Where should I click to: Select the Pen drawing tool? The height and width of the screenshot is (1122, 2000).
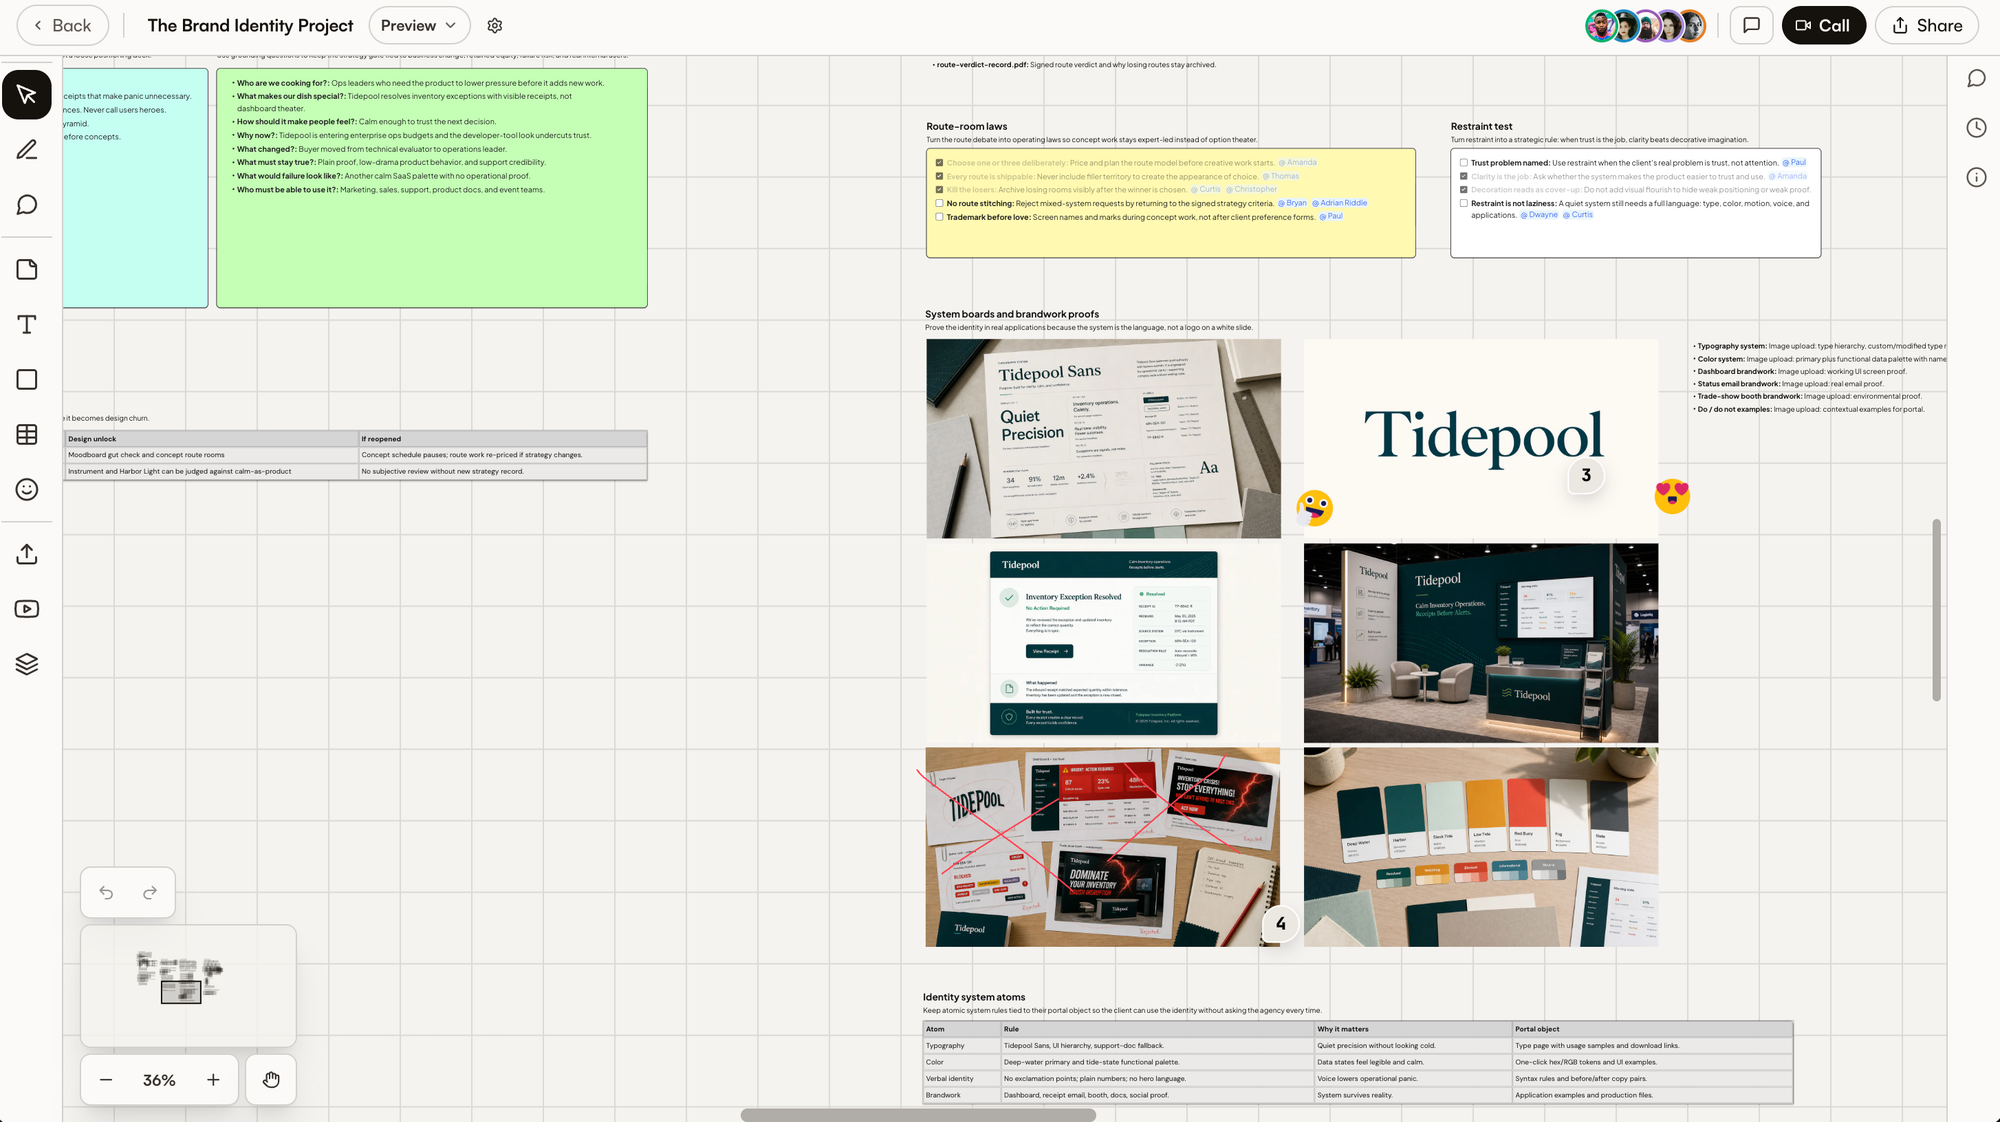coord(27,150)
